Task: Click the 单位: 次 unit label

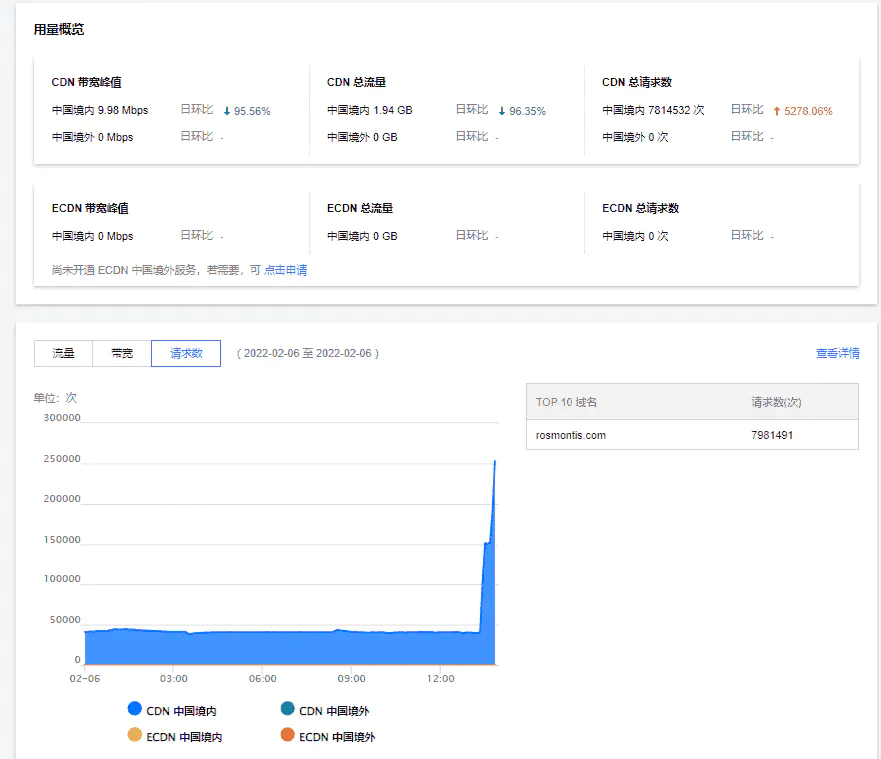Action: (x=55, y=398)
